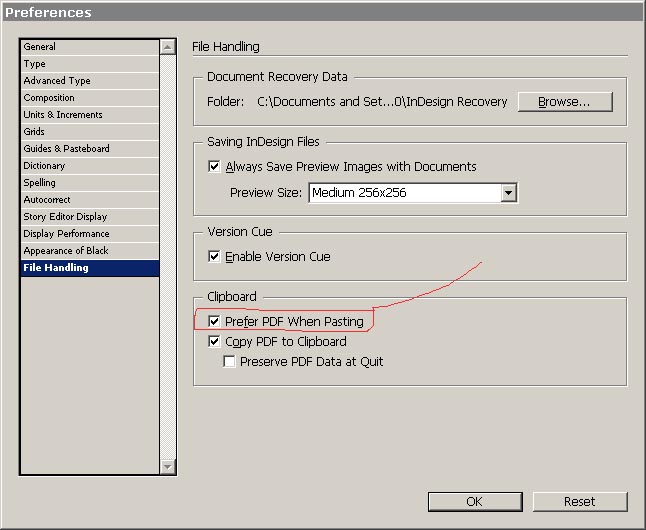Click the Saving InDesign Files group label
The width and height of the screenshot is (646, 530).
coord(263,142)
